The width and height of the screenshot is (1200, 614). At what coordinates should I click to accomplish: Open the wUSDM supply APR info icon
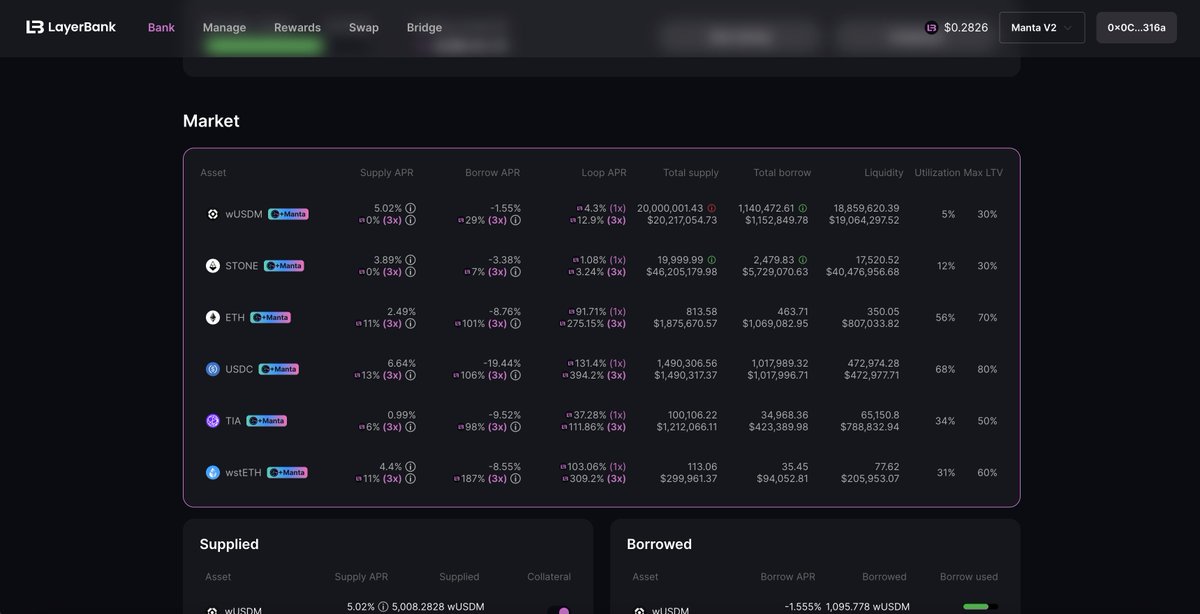coord(410,208)
